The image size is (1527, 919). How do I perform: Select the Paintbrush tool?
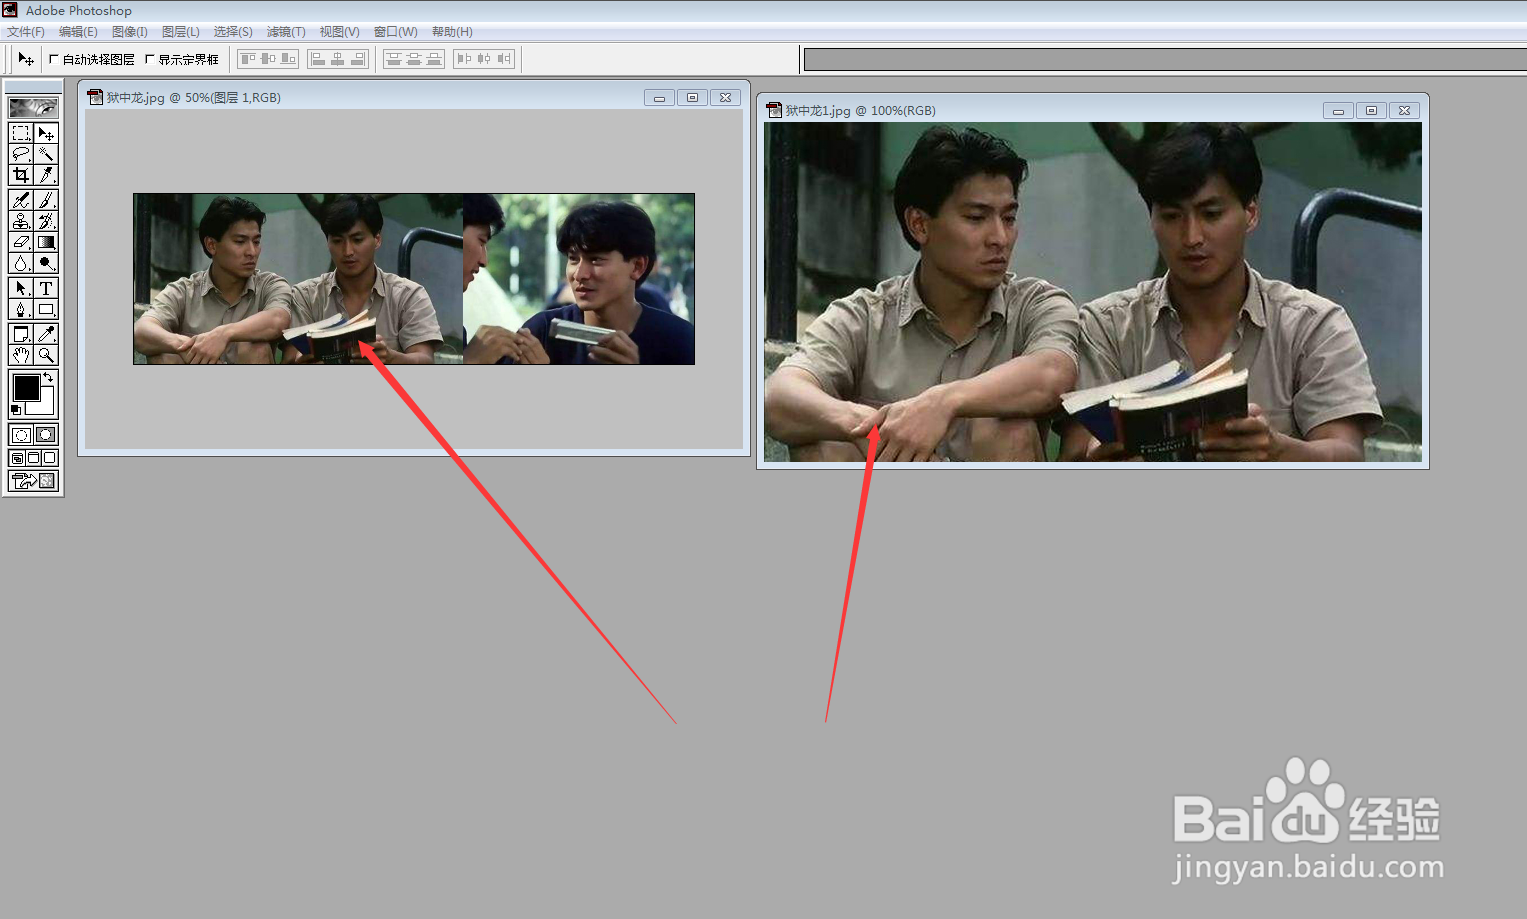click(x=46, y=200)
